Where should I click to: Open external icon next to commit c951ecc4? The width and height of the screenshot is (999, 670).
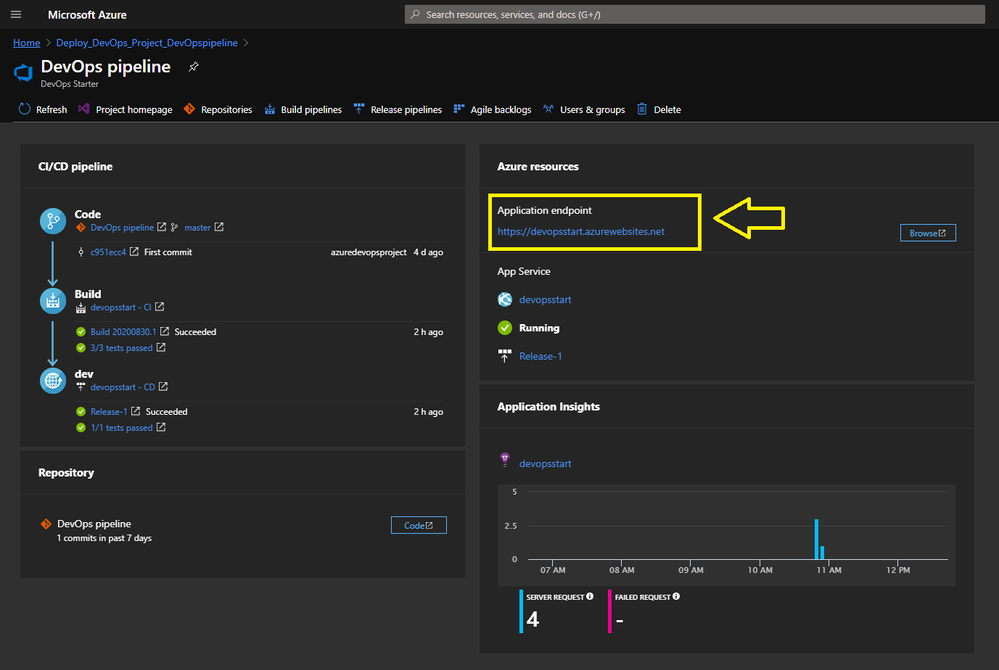(134, 252)
